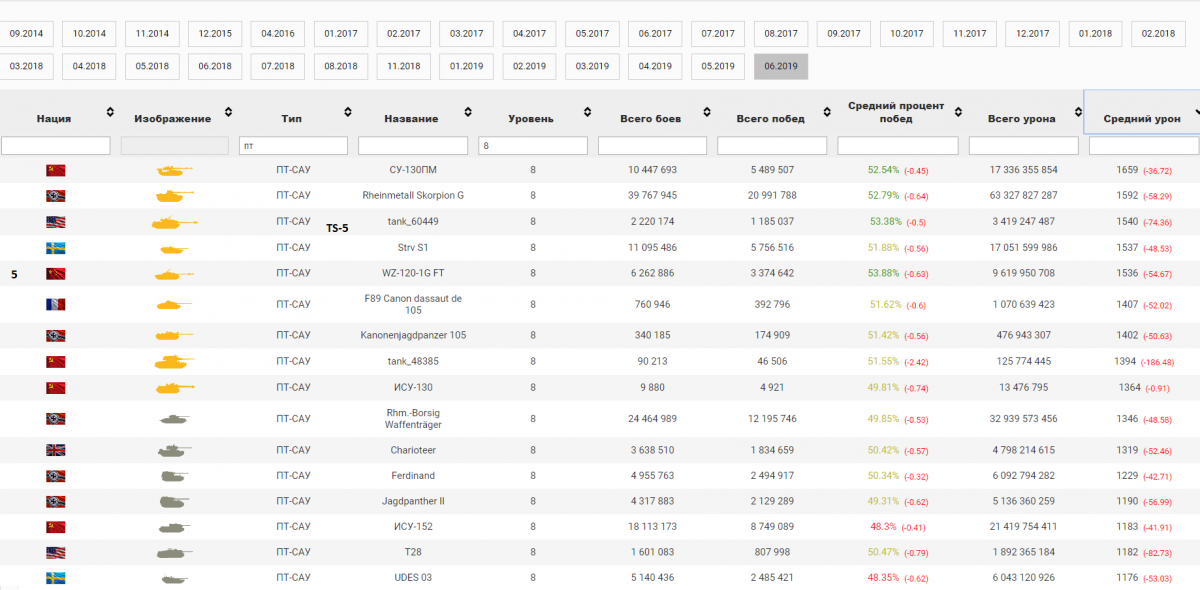Open the 09.2014 statistics period
Screen dimensions: 1200x590
click(26, 33)
